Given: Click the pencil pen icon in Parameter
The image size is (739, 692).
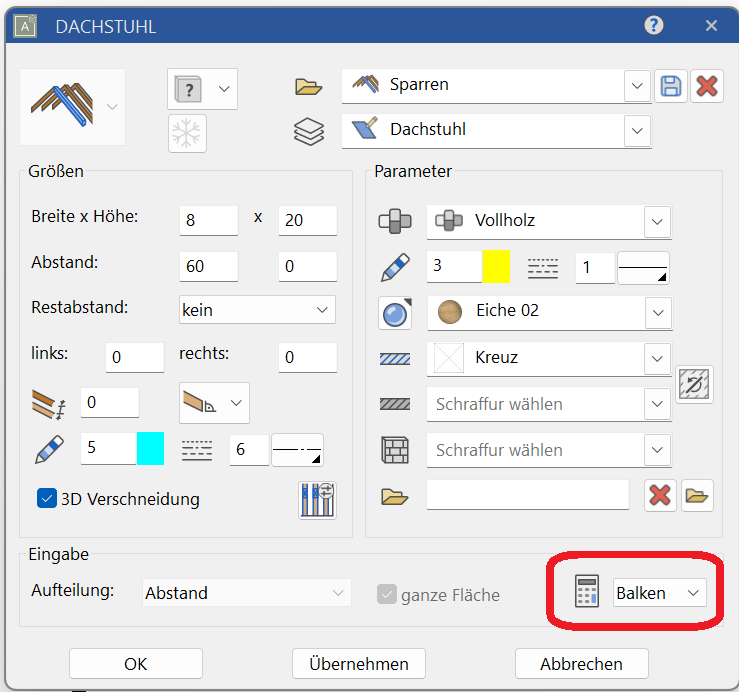Looking at the screenshot, I should (395, 267).
